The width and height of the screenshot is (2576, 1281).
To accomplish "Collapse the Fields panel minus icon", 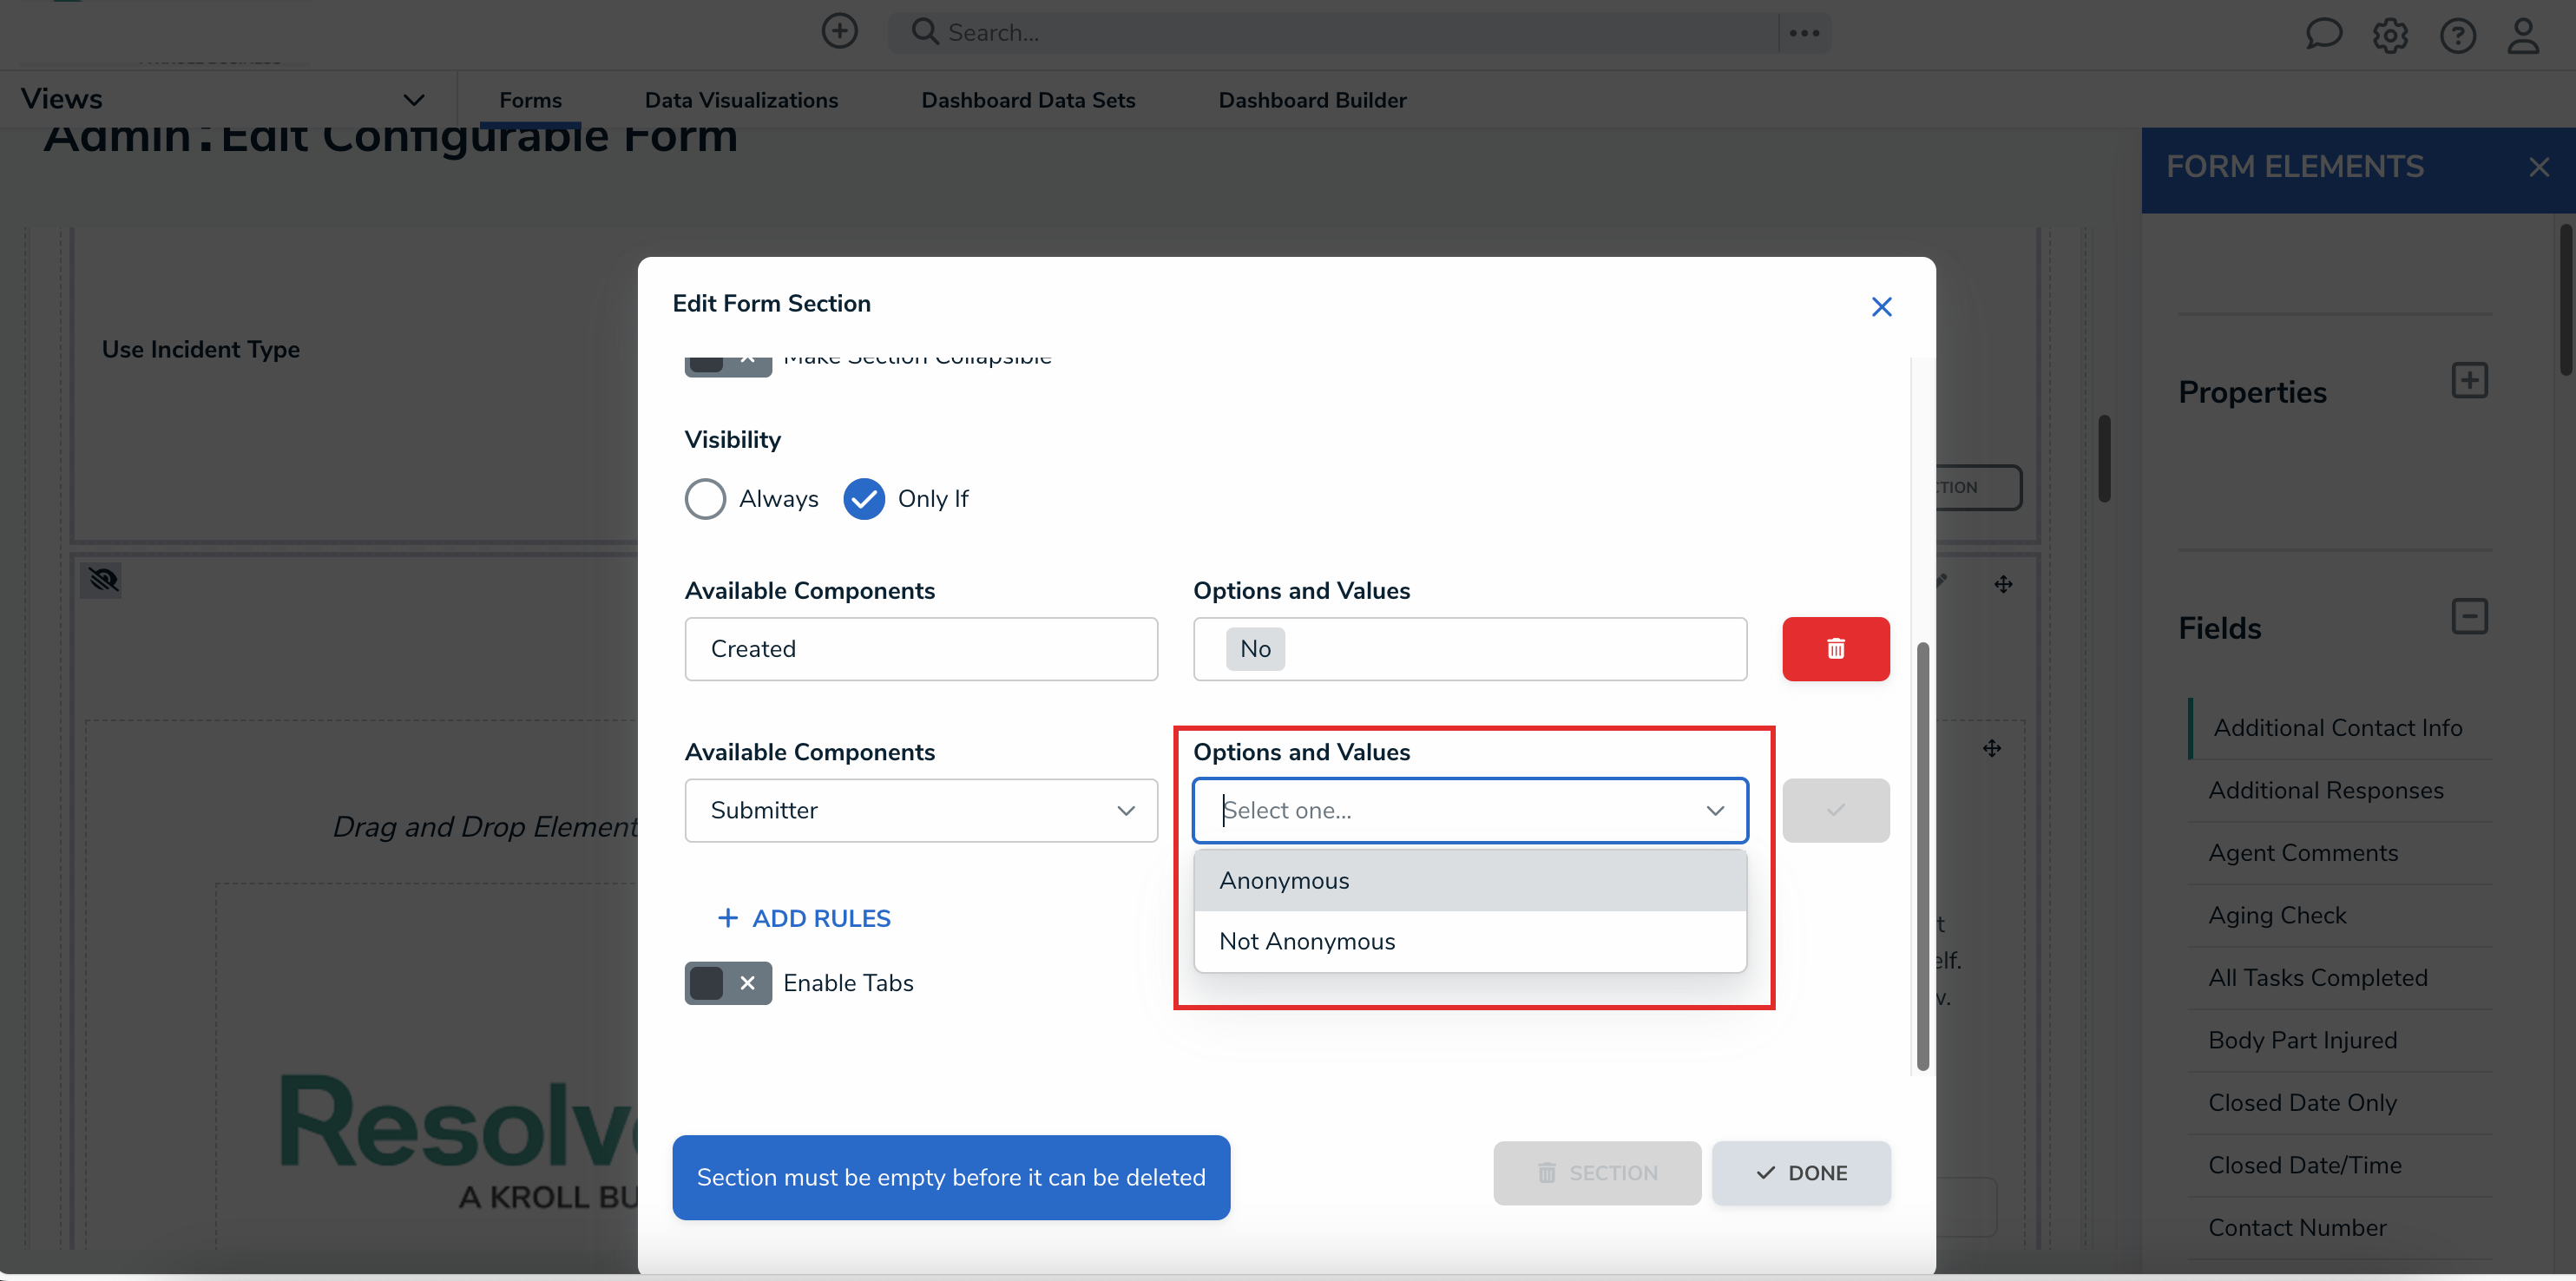I will [2469, 616].
